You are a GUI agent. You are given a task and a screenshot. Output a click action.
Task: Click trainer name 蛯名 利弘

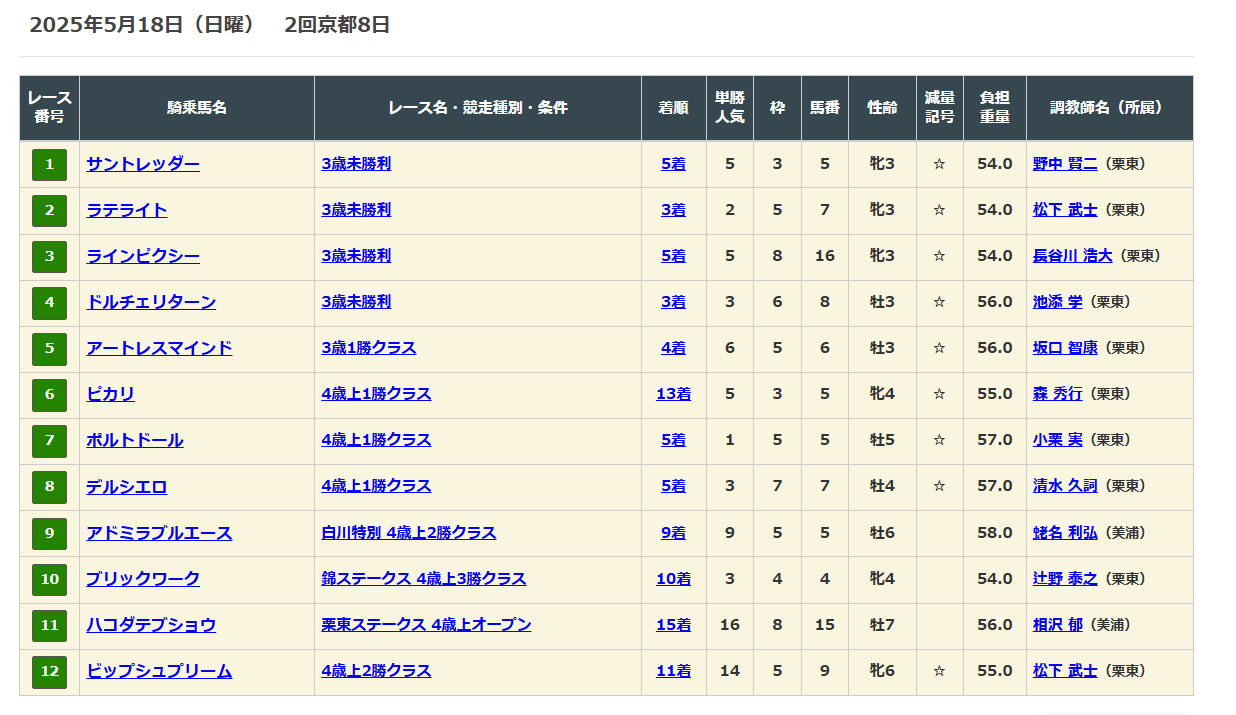1064,533
